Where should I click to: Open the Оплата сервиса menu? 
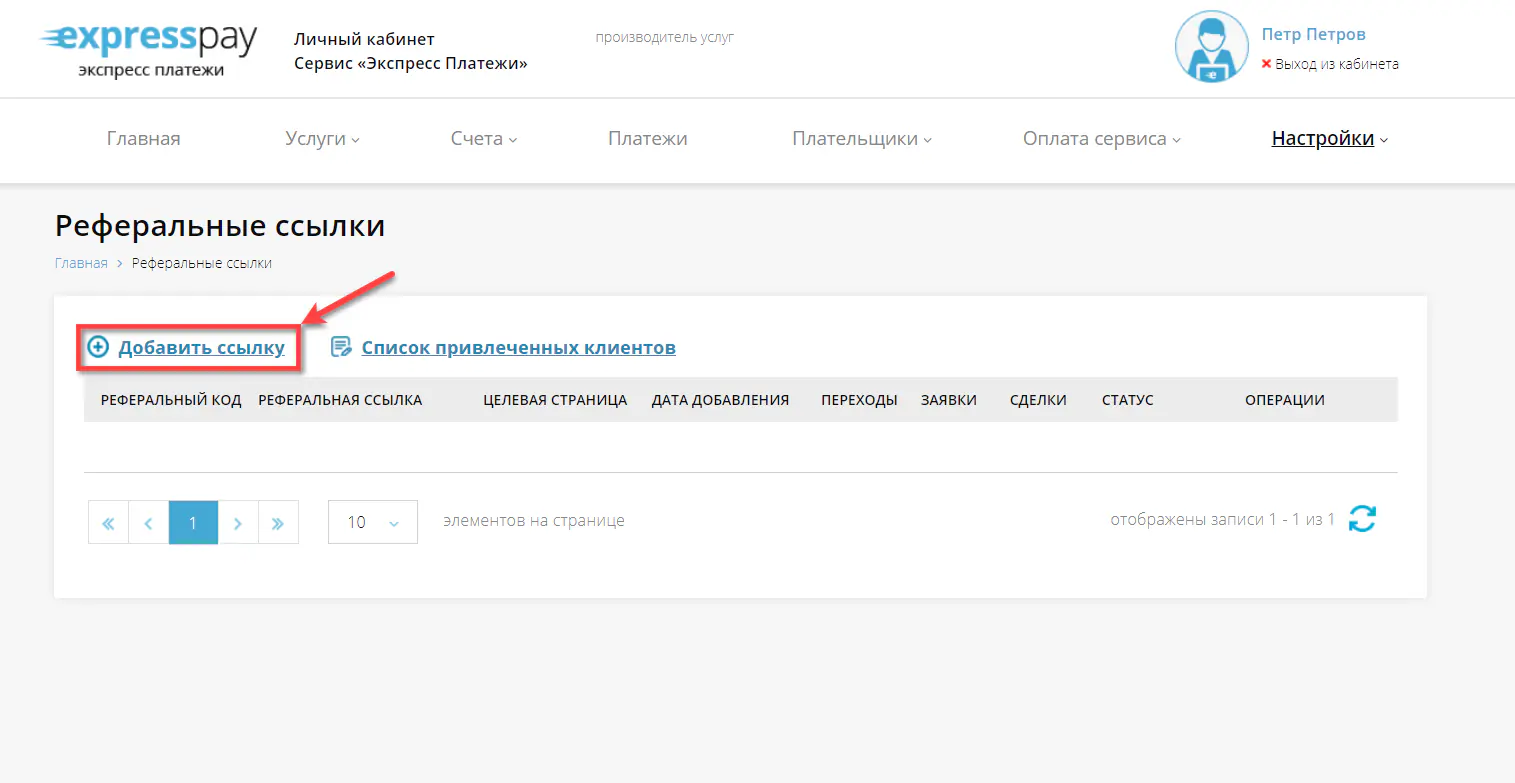click(x=1100, y=139)
